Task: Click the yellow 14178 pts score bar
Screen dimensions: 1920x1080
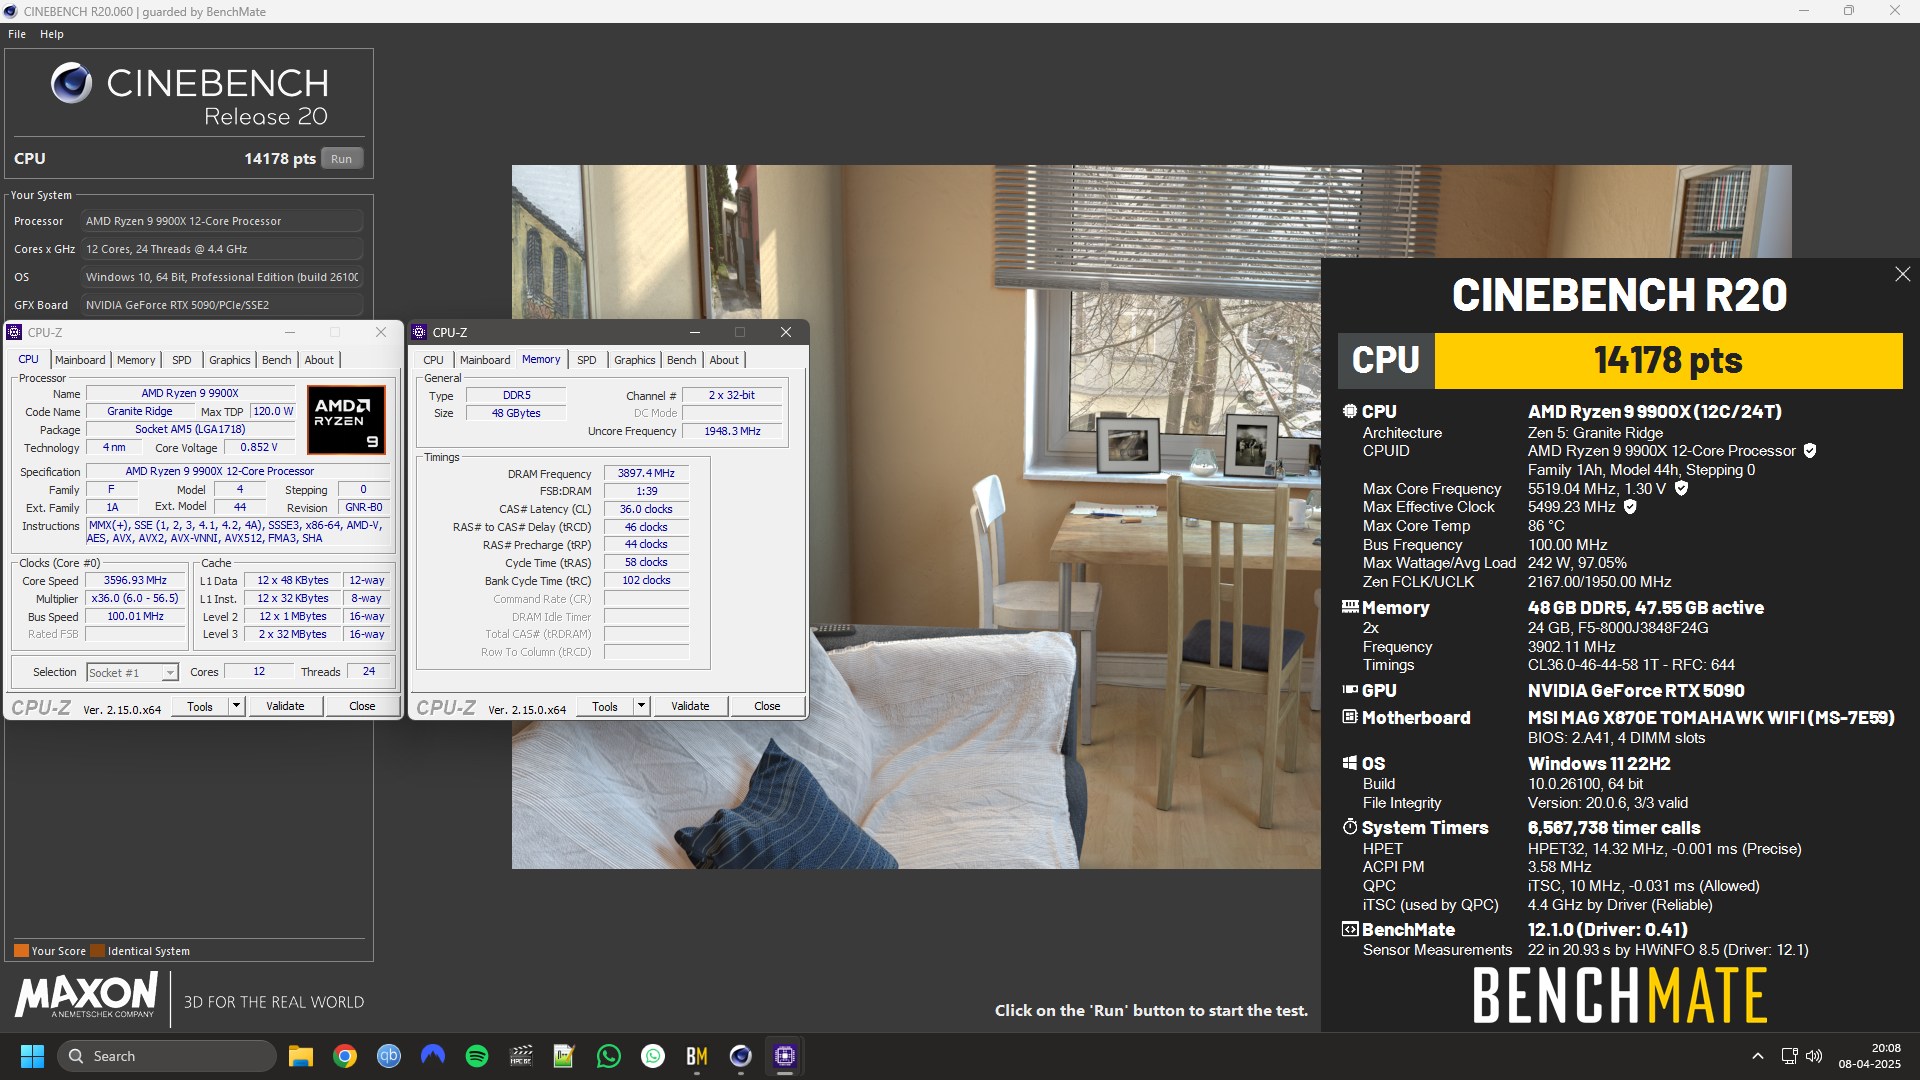Action: (1668, 360)
